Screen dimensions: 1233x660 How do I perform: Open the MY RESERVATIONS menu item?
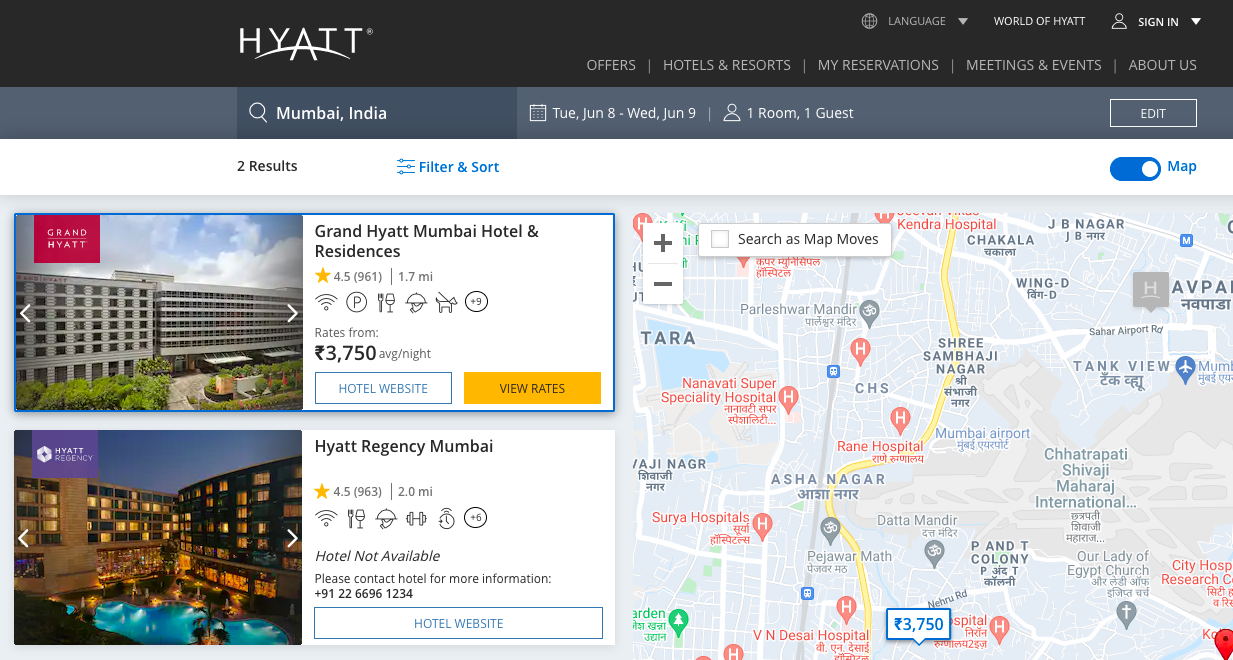pyautogui.click(x=878, y=64)
